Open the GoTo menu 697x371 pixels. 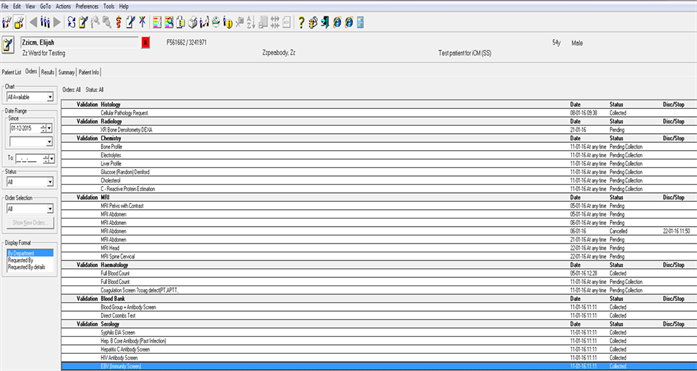(x=45, y=6)
